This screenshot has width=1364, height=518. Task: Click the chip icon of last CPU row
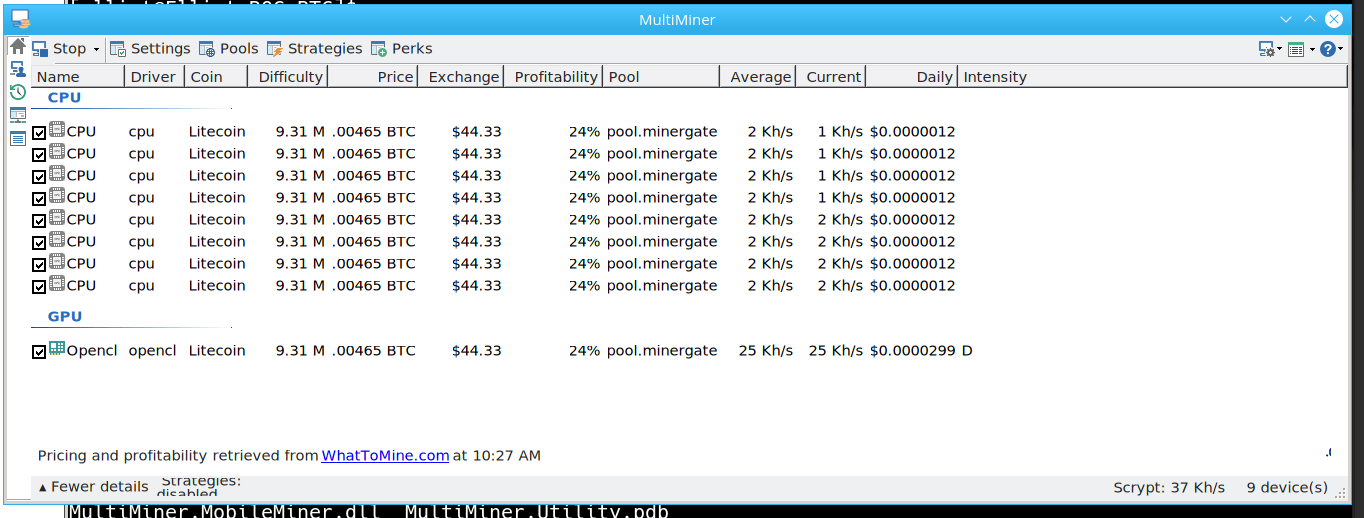pyautogui.click(x=57, y=284)
